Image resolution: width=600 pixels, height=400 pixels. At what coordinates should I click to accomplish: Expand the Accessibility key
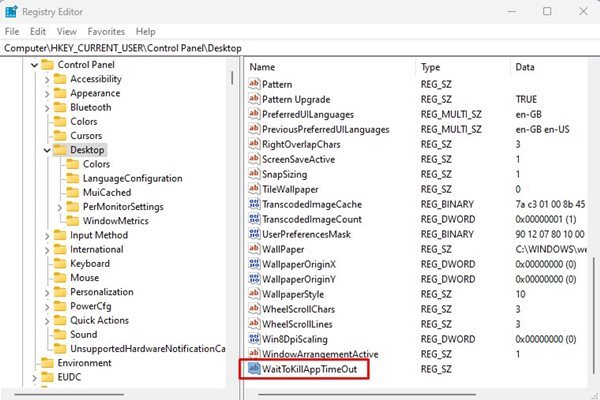[47, 80]
